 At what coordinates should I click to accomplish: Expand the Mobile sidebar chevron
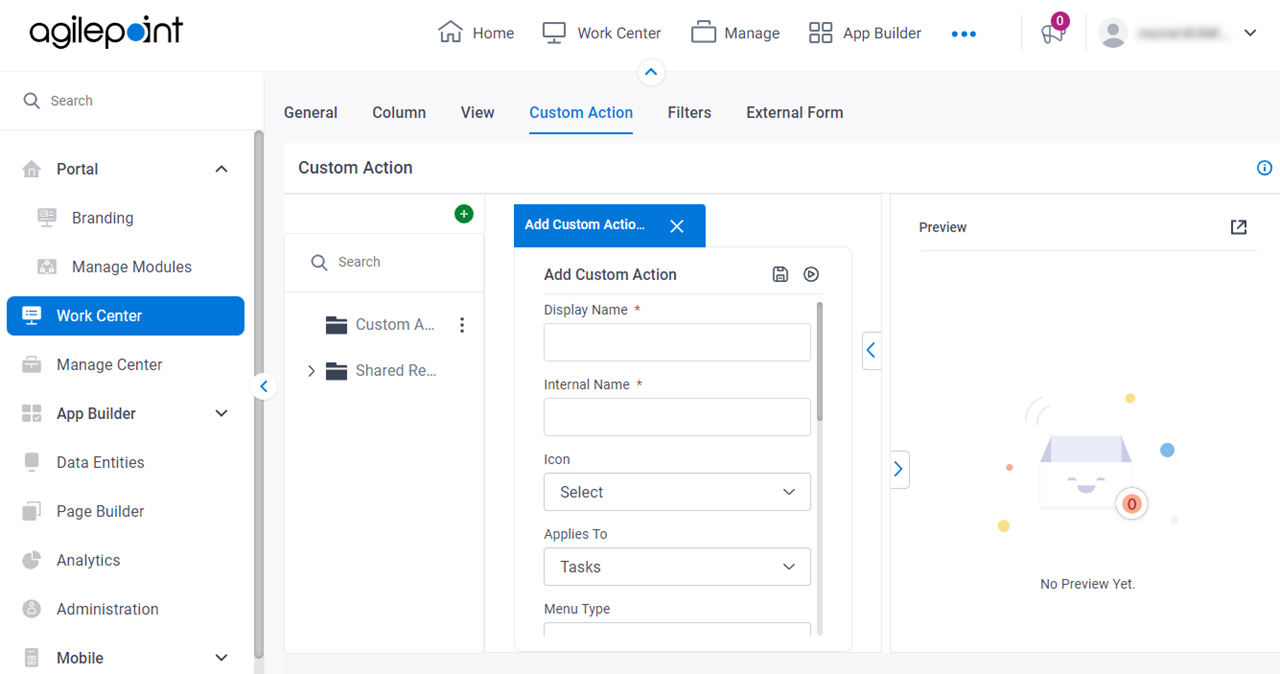[222, 658]
